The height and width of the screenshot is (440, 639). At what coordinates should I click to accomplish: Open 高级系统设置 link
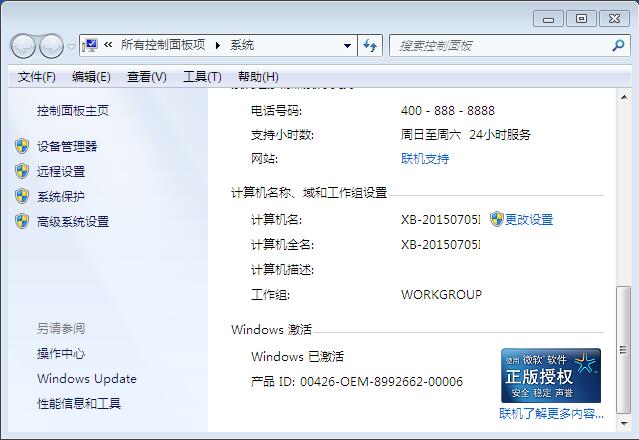click(x=73, y=222)
